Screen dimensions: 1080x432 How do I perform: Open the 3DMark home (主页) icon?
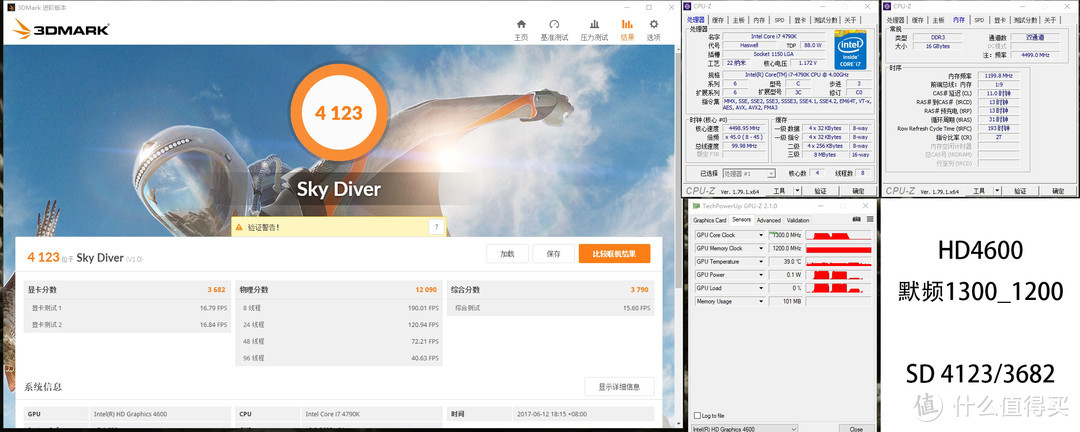click(x=521, y=28)
